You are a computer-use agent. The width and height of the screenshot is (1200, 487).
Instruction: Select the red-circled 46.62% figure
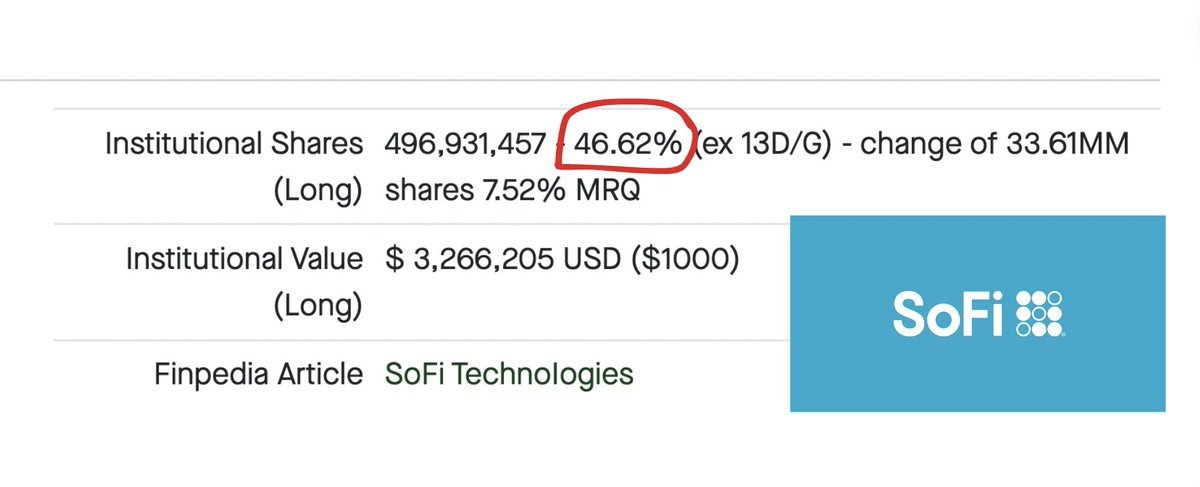point(627,145)
